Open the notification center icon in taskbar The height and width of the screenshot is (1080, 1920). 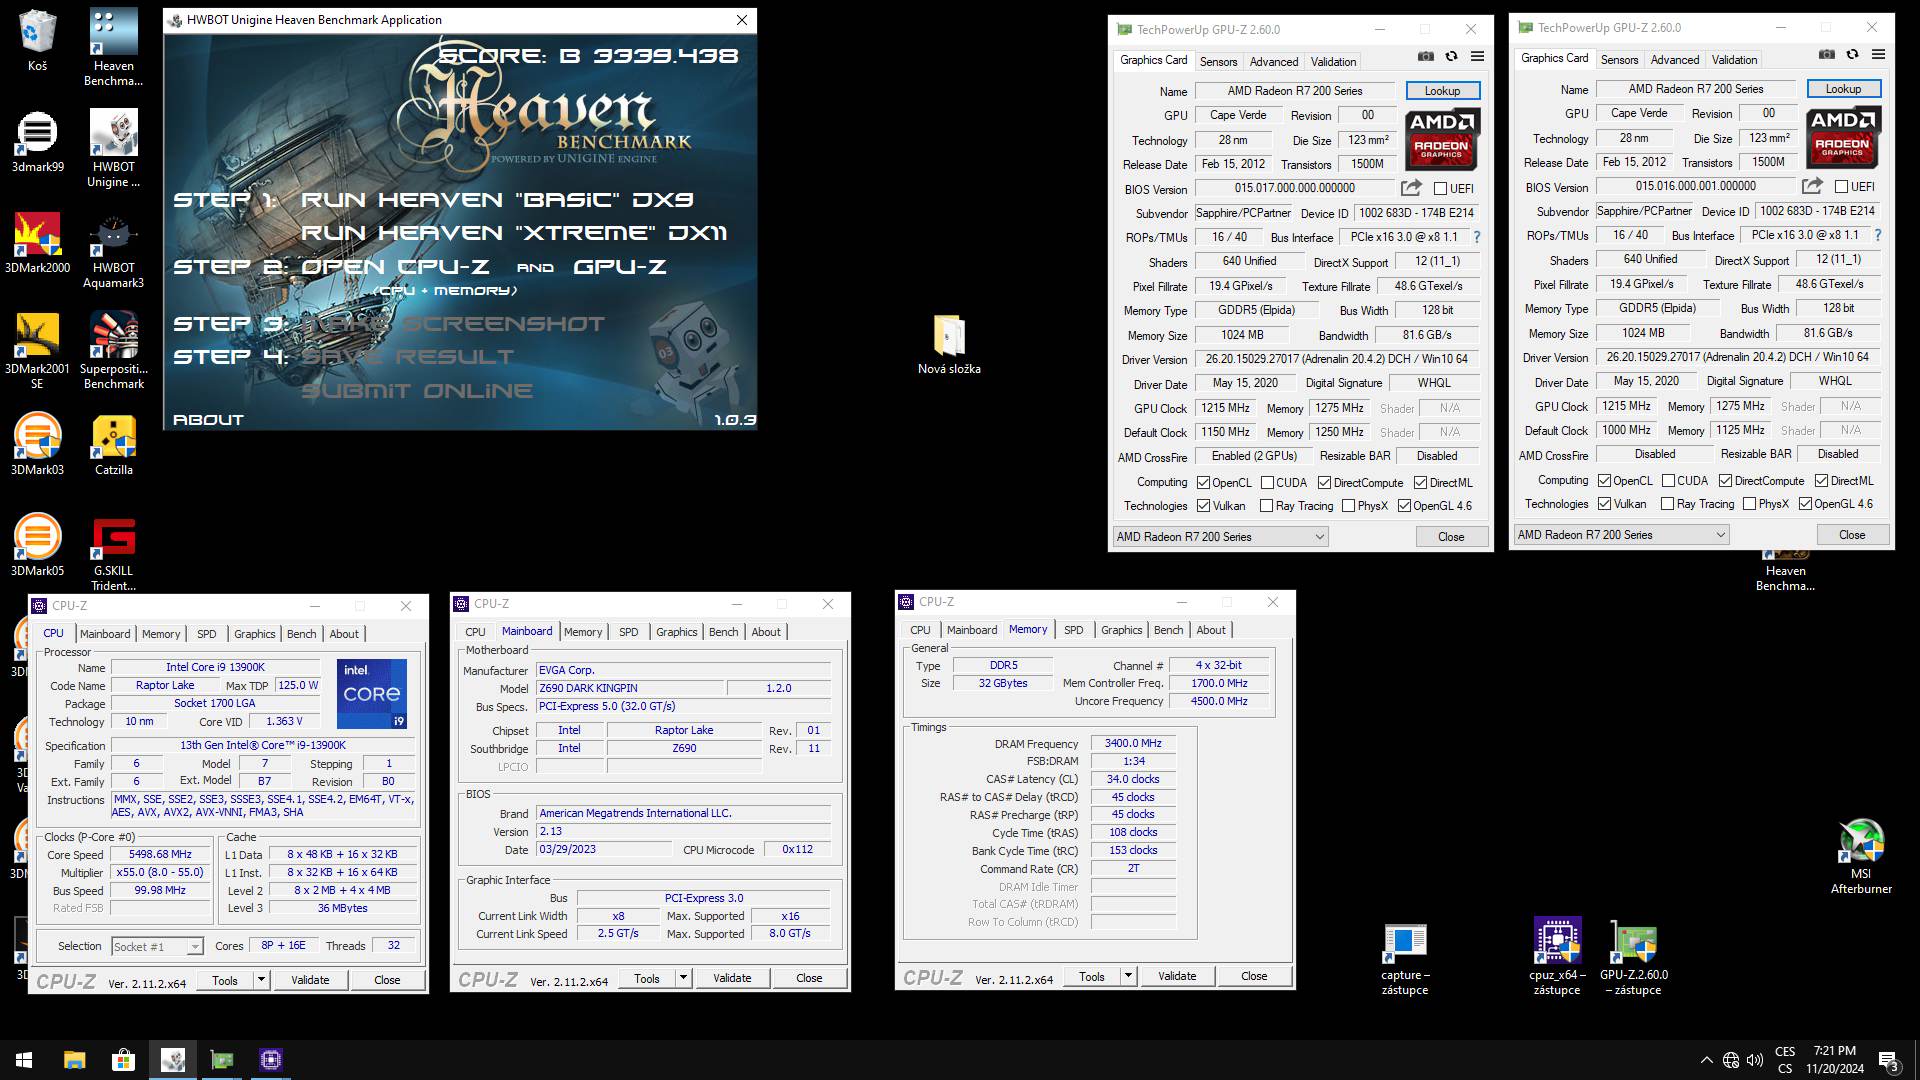1889,1060
